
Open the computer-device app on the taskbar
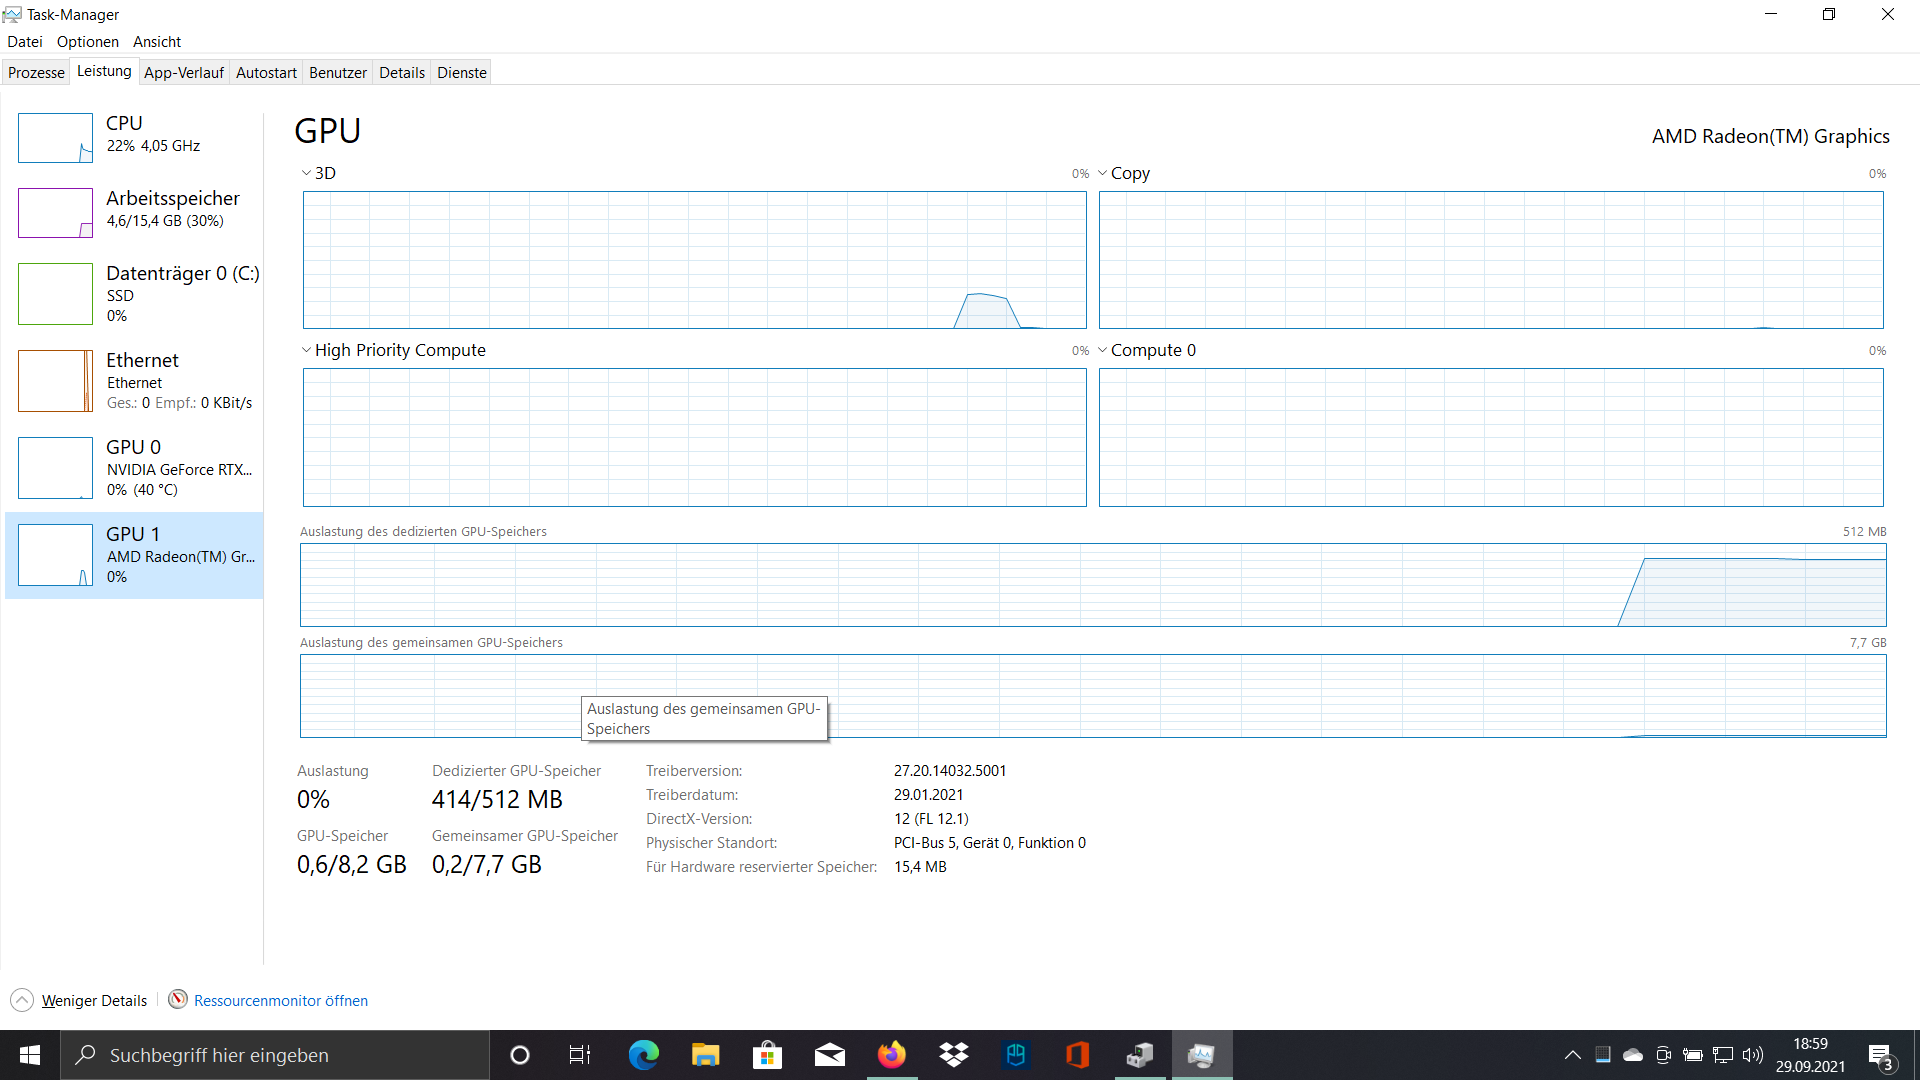click(x=1140, y=1055)
